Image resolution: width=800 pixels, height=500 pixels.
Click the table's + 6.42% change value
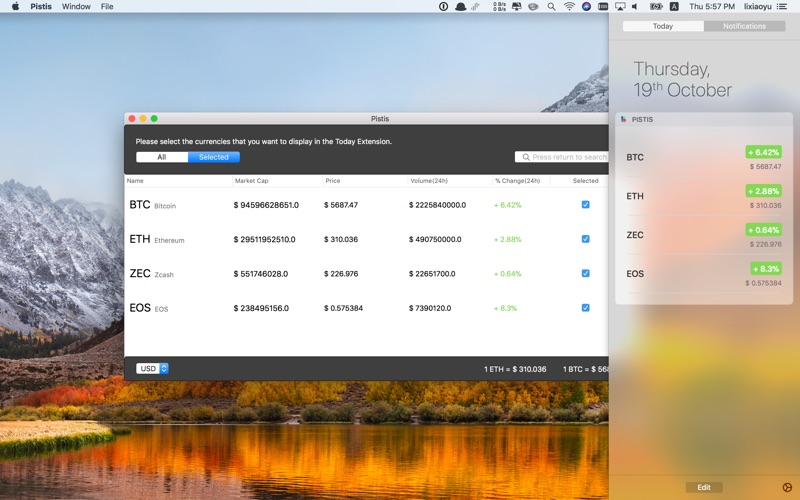click(x=508, y=205)
